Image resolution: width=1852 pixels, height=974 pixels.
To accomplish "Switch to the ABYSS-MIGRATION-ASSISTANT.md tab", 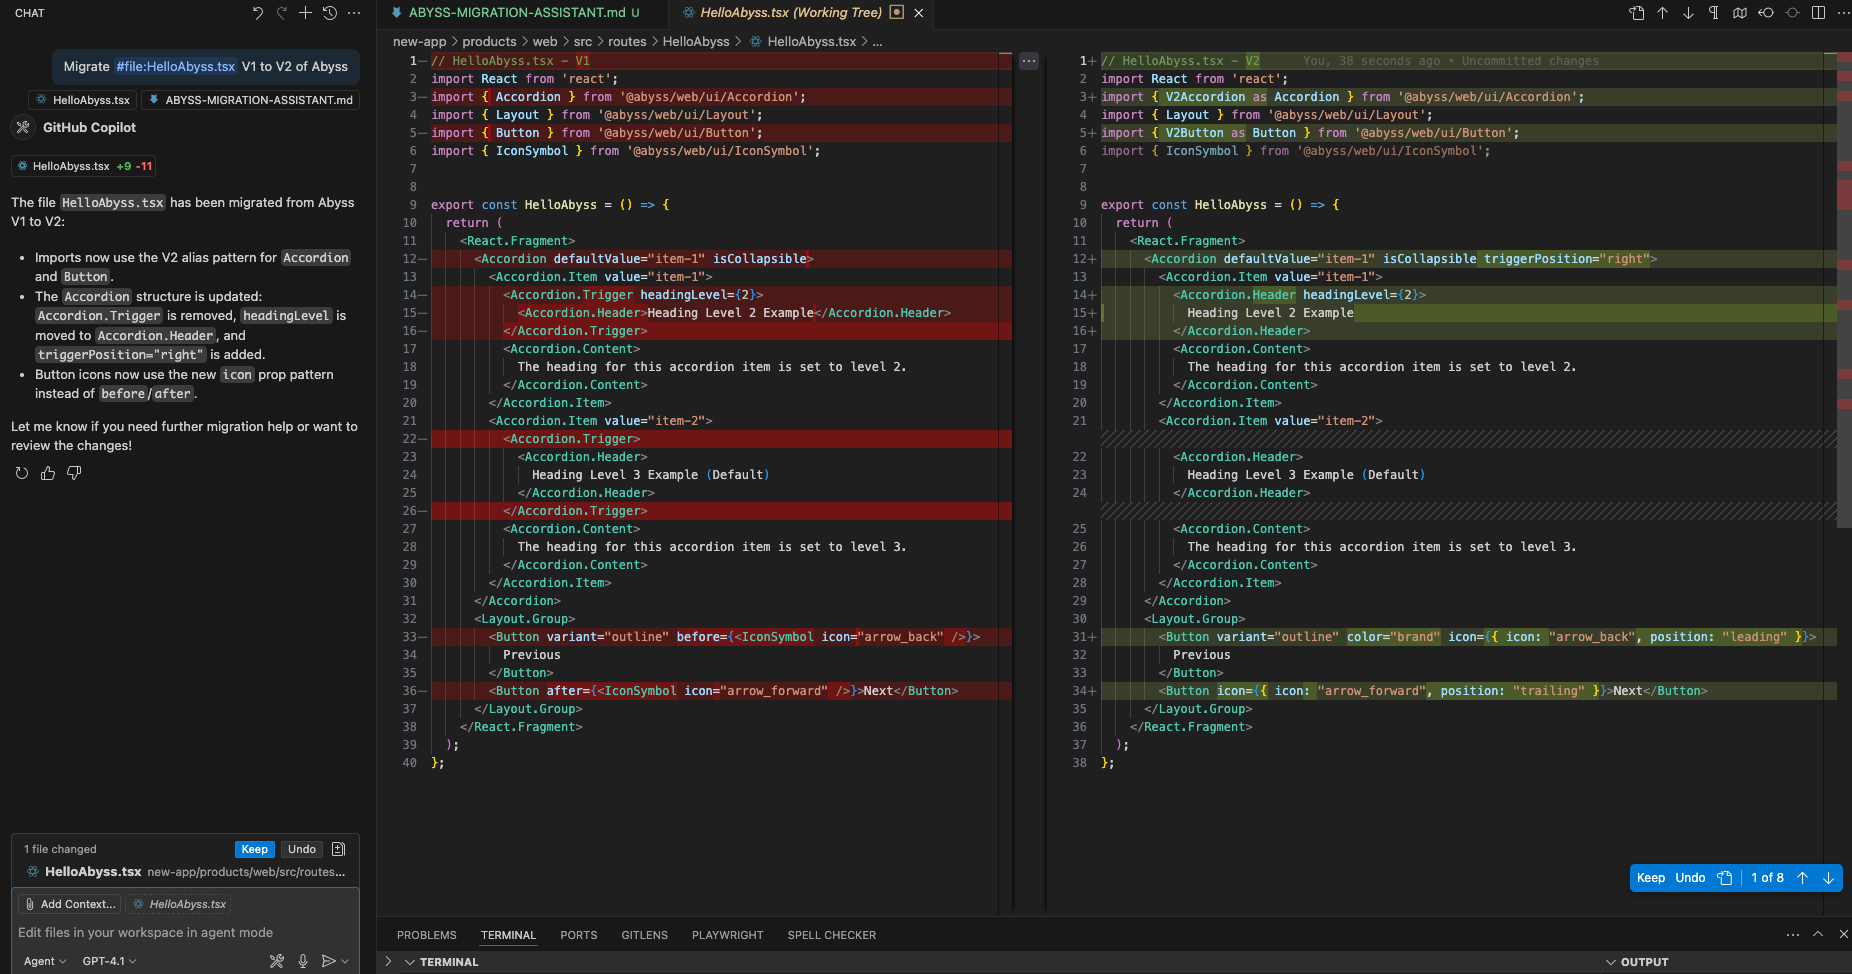I will click(x=516, y=13).
